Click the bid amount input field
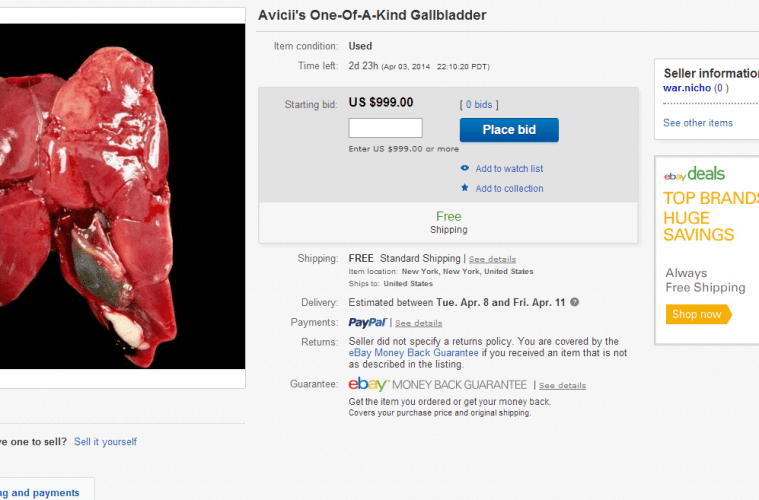The width and height of the screenshot is (759, 500). pos(385,128)
